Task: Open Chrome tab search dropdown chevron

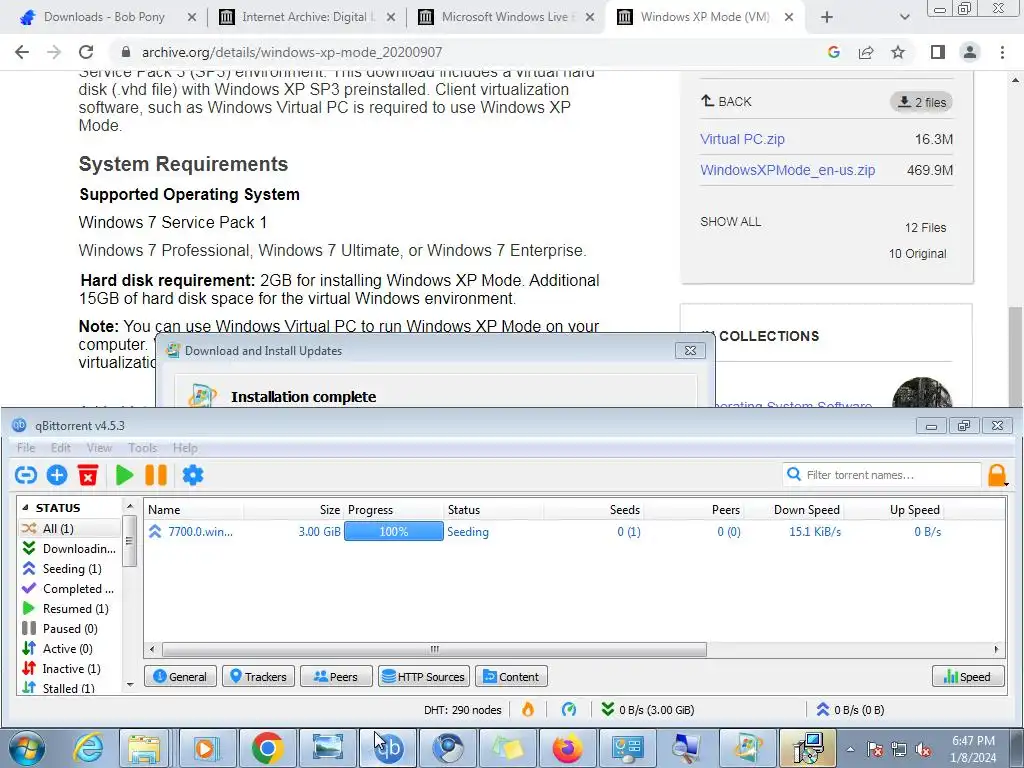Action: click(904, 17)
